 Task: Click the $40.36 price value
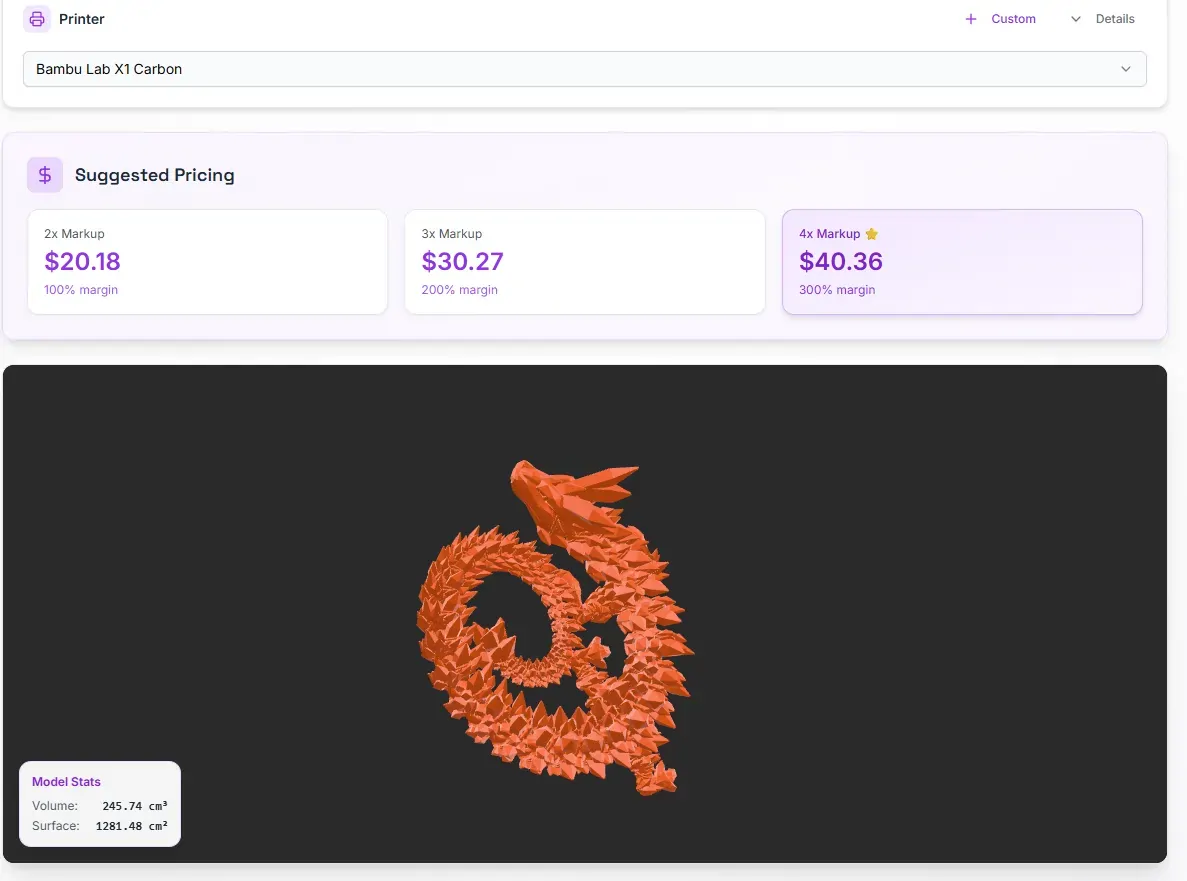(840, 262)
